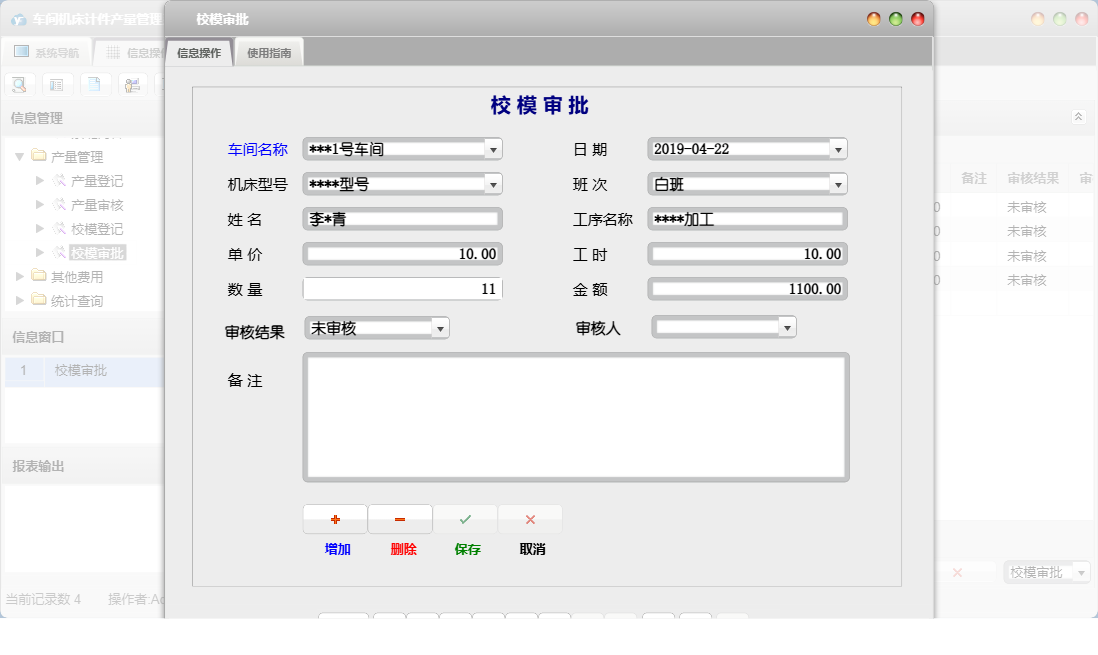Click the plus icon above 增加
The height and width of the screenshot is (655, 1098).
point(335,519)
